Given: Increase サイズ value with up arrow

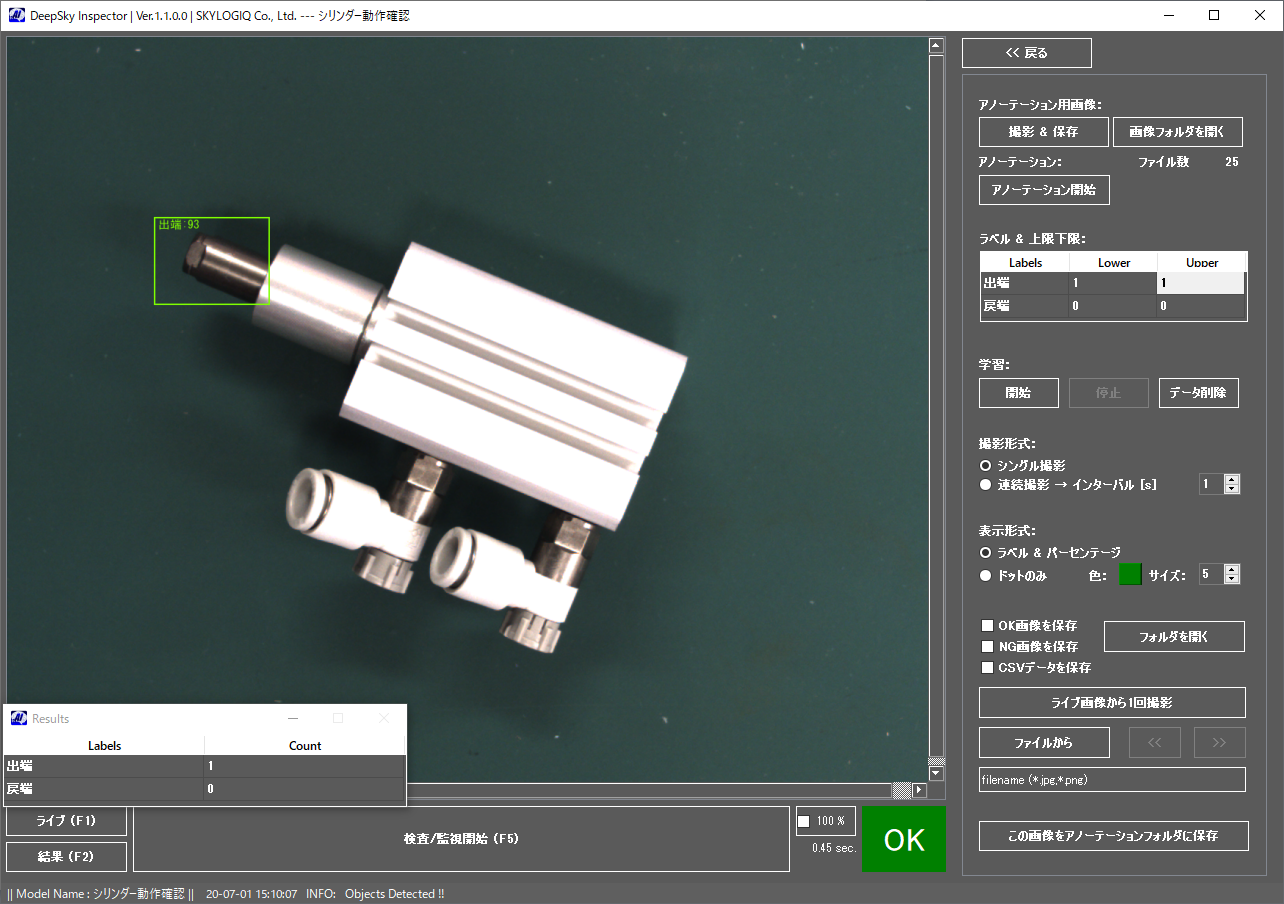Looking at the screenshot, I should click(x=1232, y=570).
